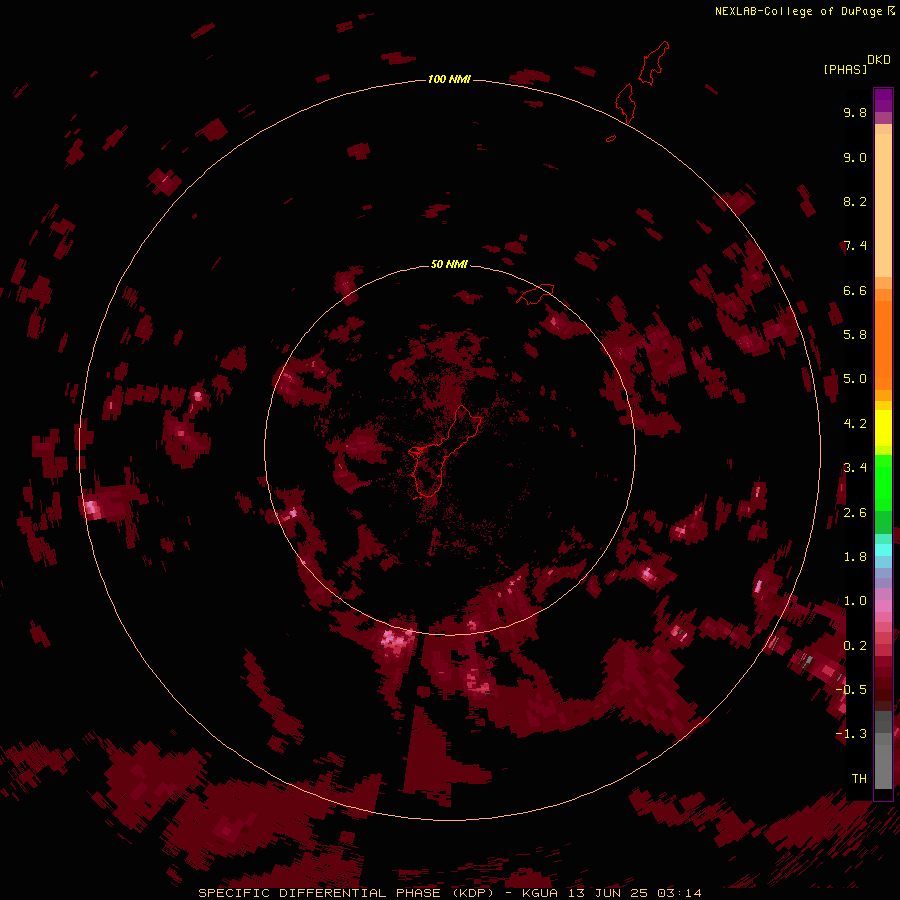Click the purple top of color bar
Image resolution: width=900 pixels, height=900 pixels.
pyautogui.click(x=883, y=100)
